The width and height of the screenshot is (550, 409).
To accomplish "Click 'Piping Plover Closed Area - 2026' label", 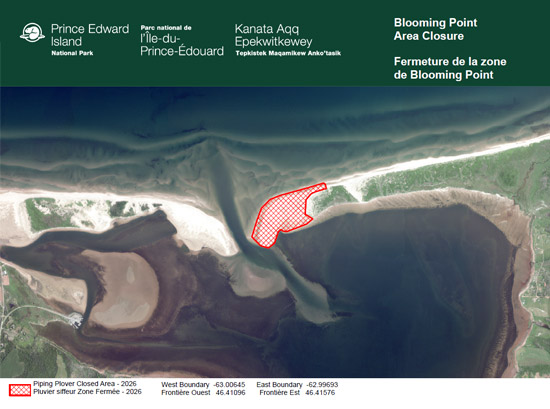I will (x=85, y=384).
